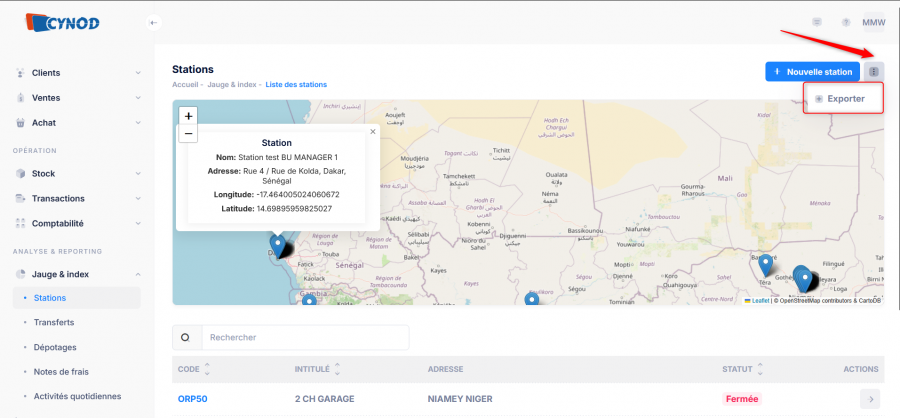The image size is (900, 418).
Task: Open the help question mark icon
Action: pyautogui.click(x=846, y=22)
